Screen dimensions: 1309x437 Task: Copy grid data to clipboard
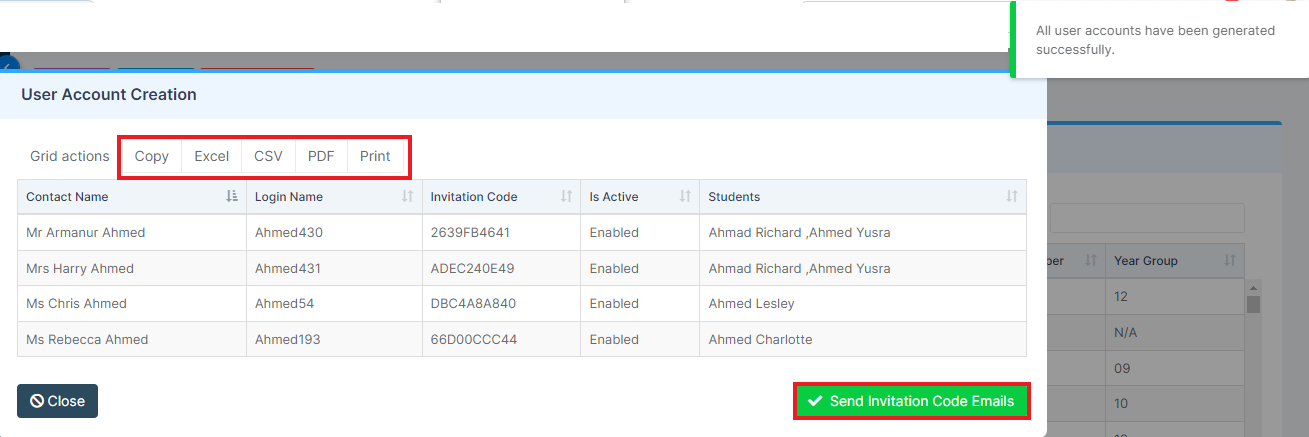152,156
